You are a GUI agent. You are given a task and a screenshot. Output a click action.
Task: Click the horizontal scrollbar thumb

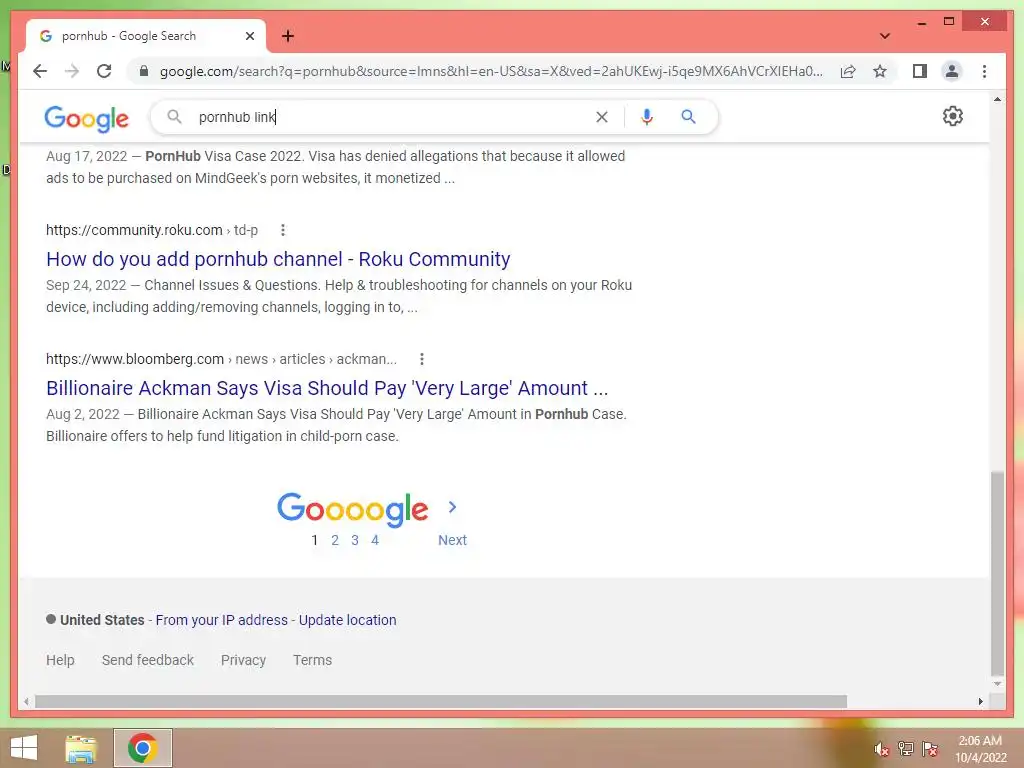tap(441, 701)
